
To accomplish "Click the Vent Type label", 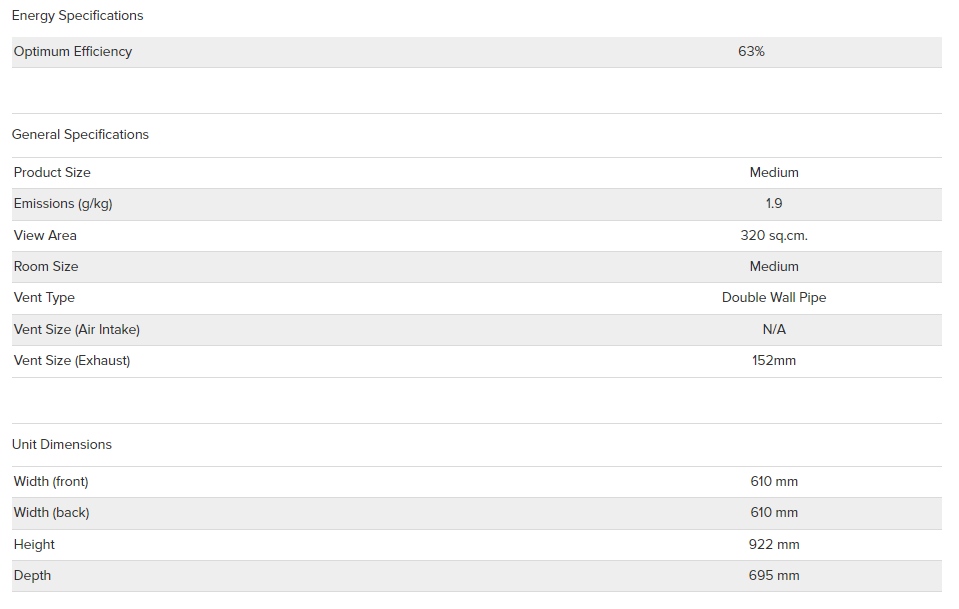I will pos(44,298).
